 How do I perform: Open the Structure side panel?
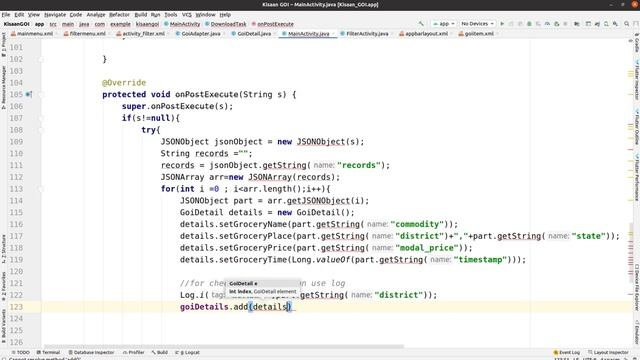3,249
